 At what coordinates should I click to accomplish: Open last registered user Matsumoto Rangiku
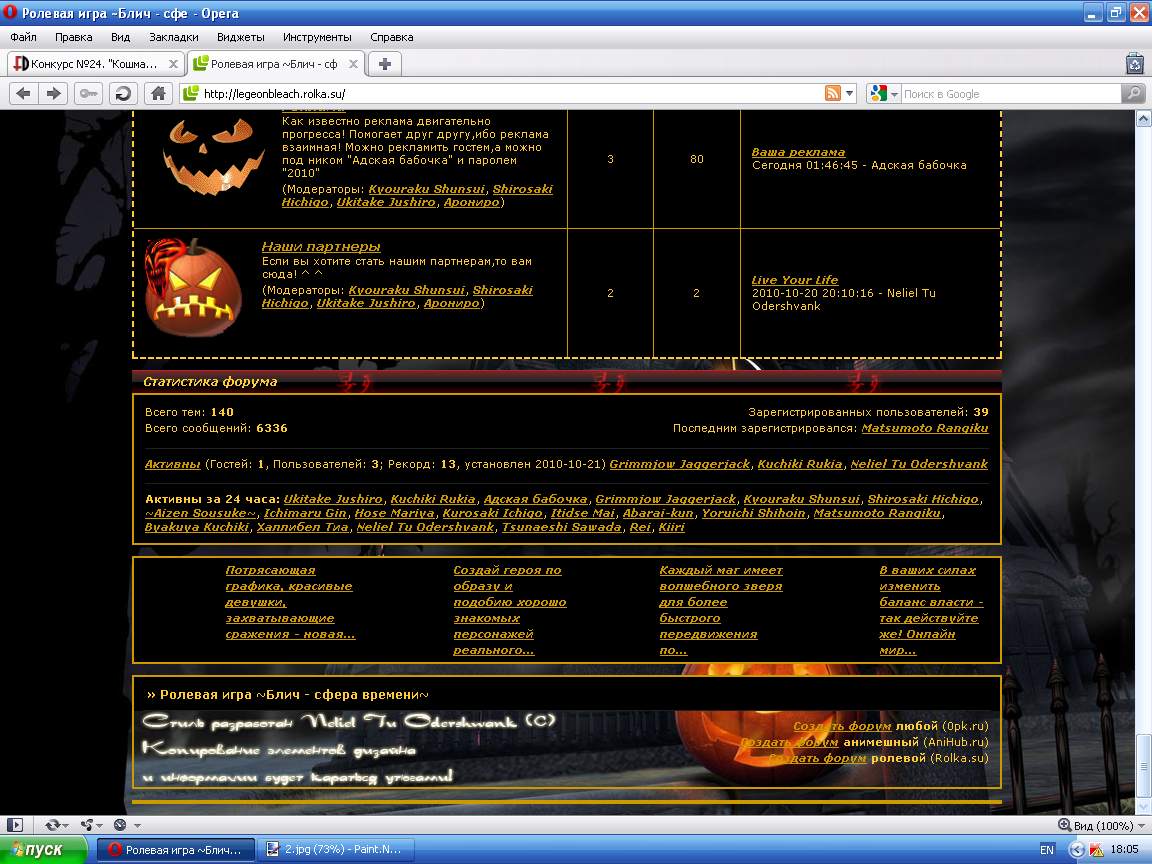(924, 428)
